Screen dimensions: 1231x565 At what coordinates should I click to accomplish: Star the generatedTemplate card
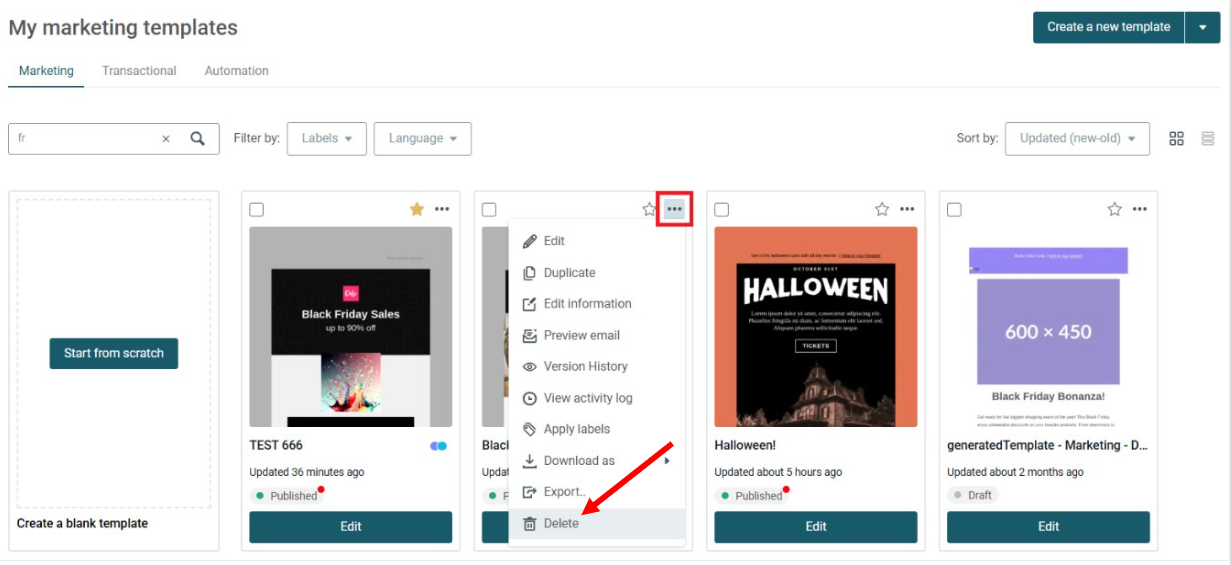coord(1115,209)
